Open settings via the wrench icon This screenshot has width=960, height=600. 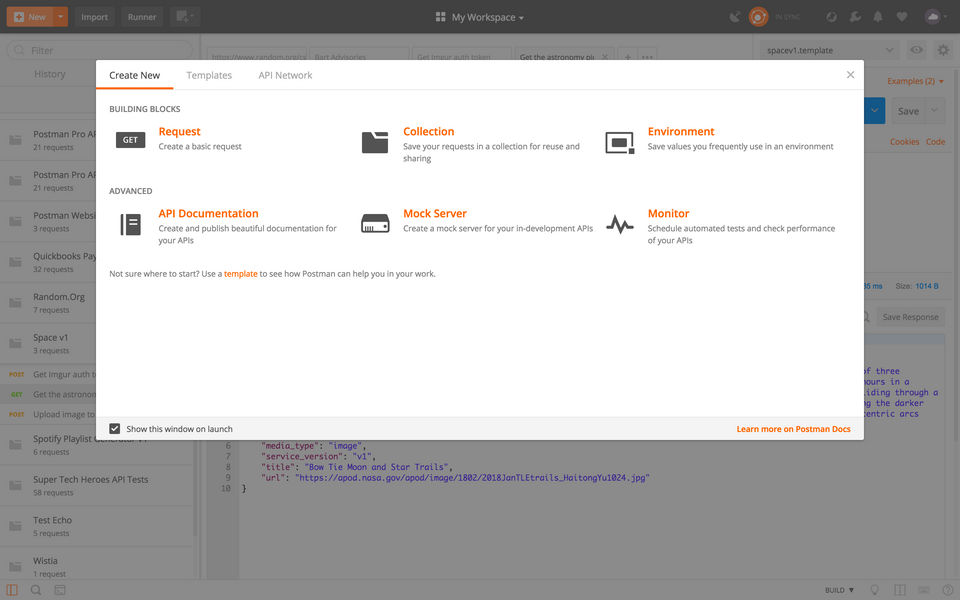(855, 17)
